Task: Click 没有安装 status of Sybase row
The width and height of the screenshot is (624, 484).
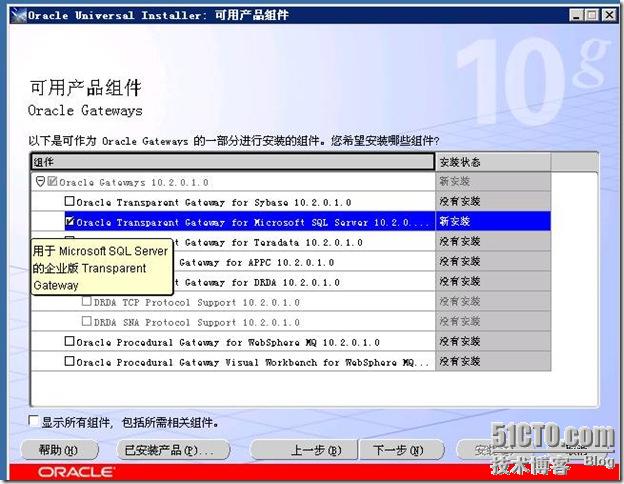Action: (493, 201)
